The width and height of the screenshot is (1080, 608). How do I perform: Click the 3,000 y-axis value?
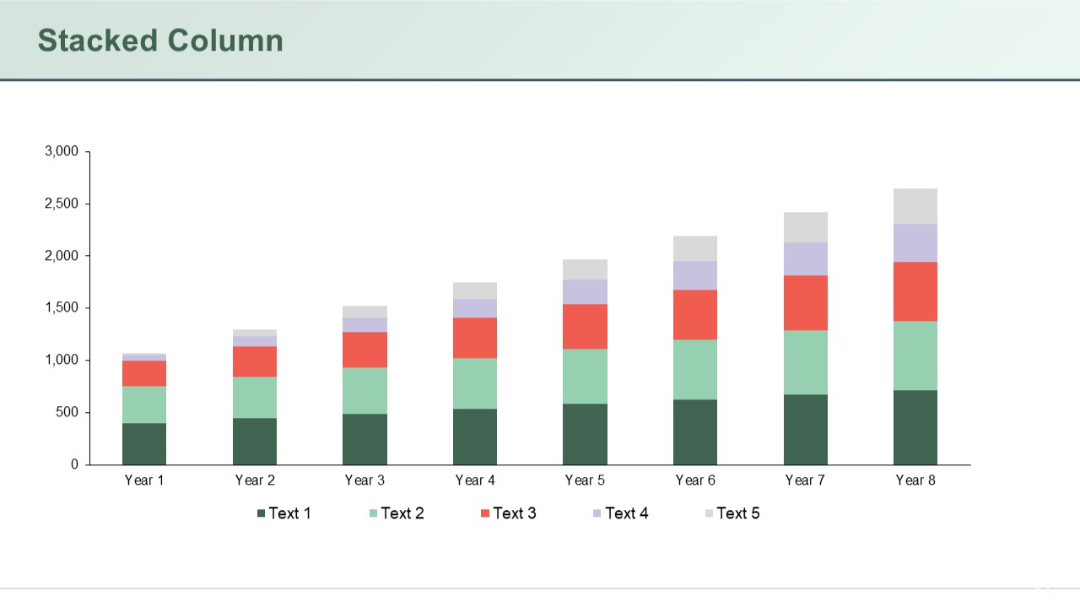62,151
